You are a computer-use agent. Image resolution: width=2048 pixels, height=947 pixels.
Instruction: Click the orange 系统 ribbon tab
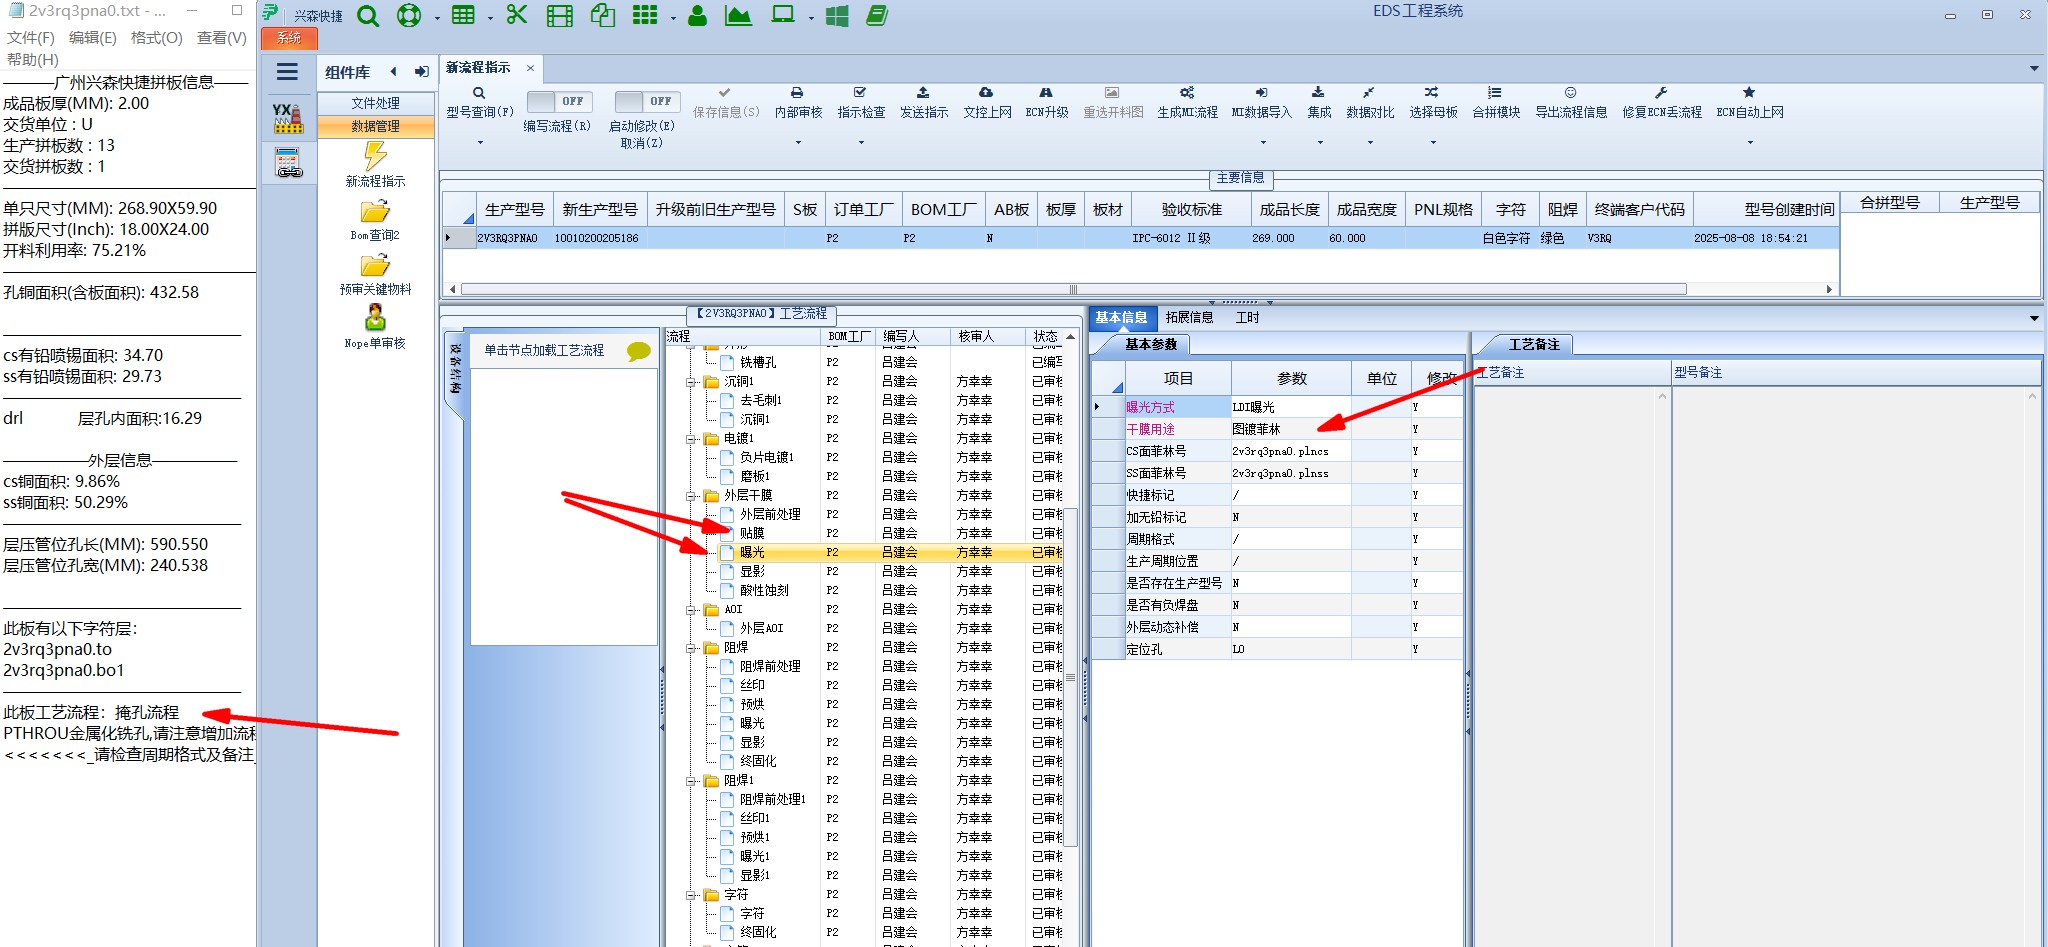click(289, 38)
